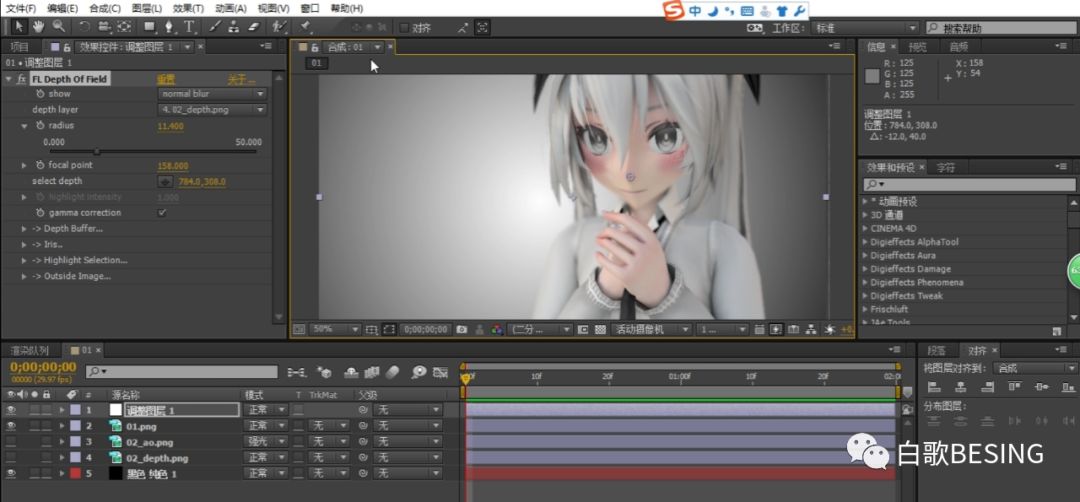Open blend mode dropdown for 02_ao.png
Image resolution: width=1080 pixels, height=502 pixels.
coord(265,442)
